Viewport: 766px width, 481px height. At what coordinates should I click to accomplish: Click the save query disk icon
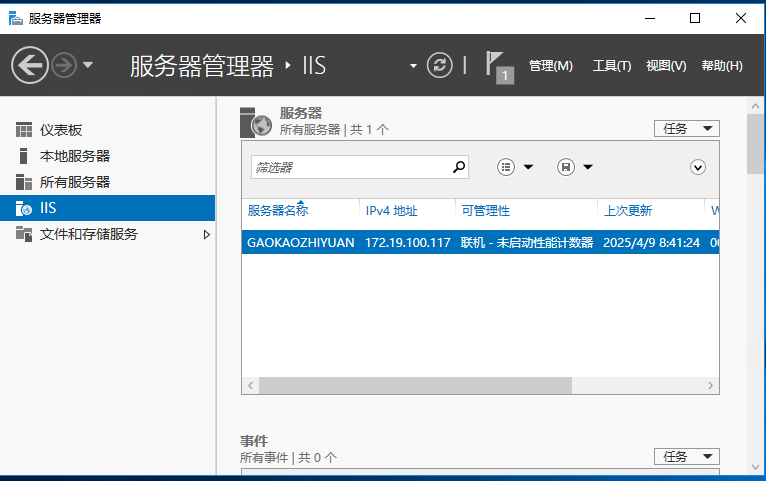(566, 167)
